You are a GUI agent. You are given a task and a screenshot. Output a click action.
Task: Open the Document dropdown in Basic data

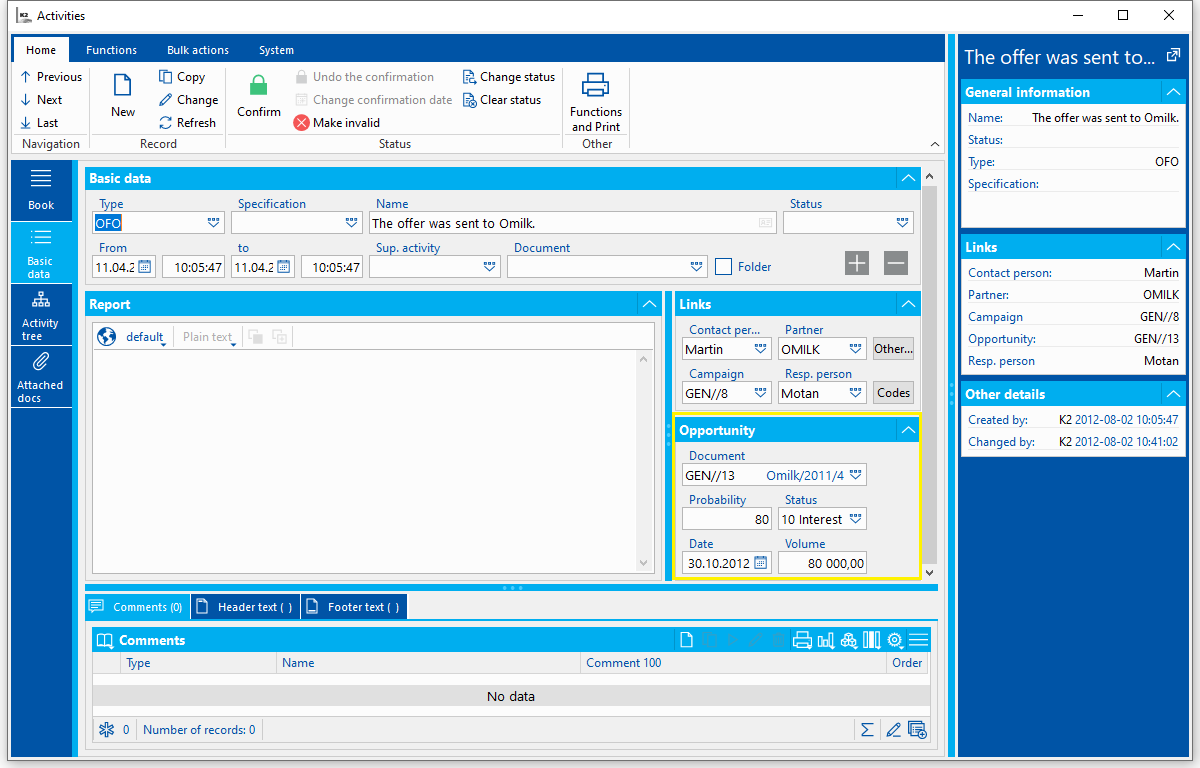(697, 267)
